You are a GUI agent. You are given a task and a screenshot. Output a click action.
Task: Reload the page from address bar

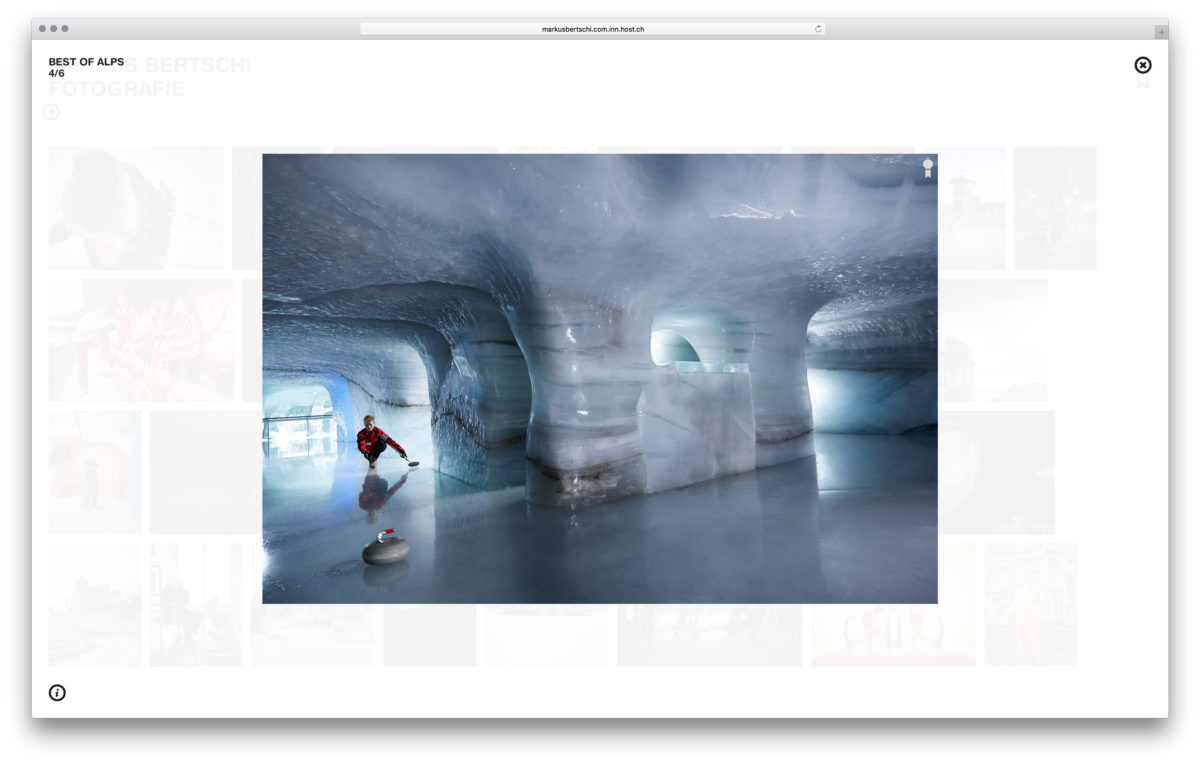coord(818,29)
